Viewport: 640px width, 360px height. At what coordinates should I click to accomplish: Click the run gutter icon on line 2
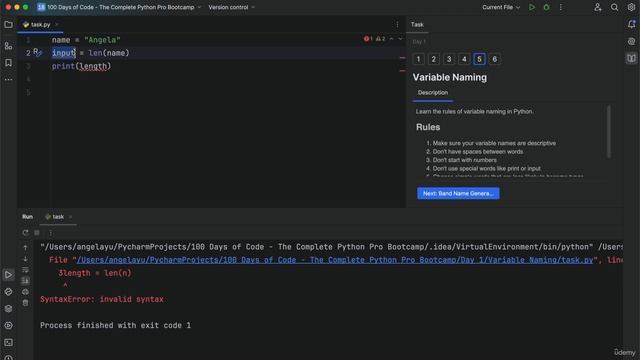[x=38, y=53]
